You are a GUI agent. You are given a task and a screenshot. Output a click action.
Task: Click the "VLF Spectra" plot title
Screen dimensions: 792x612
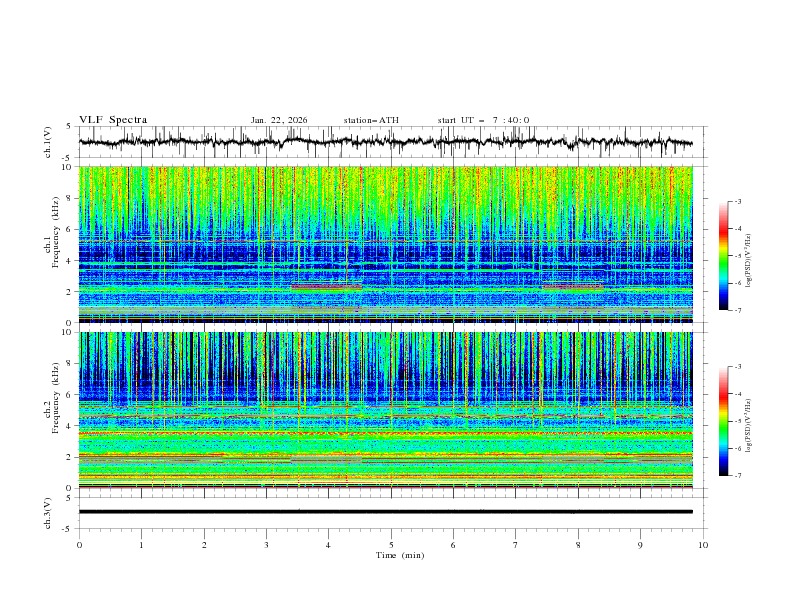click(113, 120)
